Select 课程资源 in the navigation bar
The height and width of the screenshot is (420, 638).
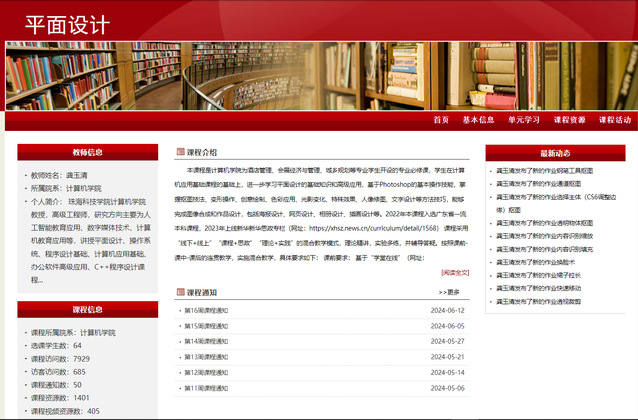pyautogui.click(x=569, y=120)
